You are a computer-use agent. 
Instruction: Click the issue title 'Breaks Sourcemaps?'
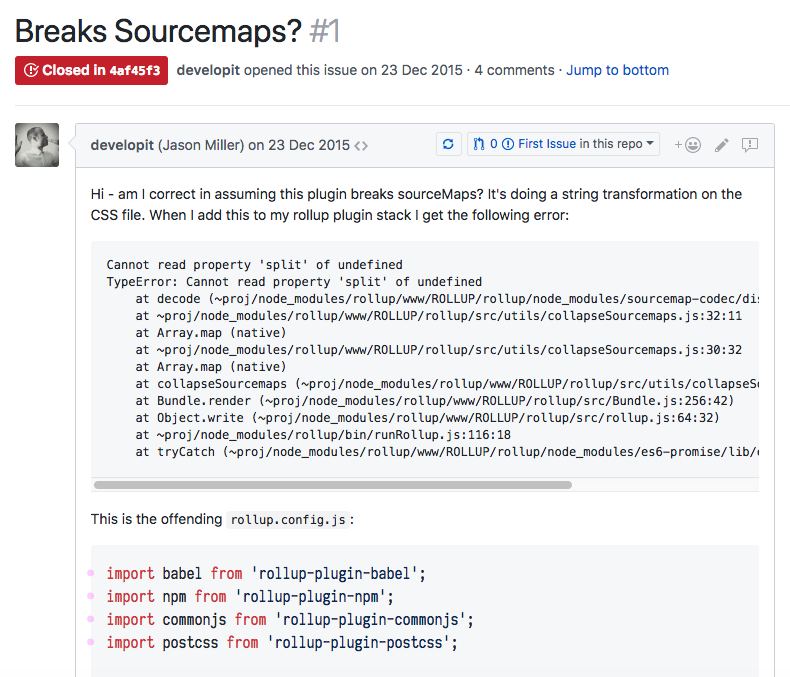[158, 31]
